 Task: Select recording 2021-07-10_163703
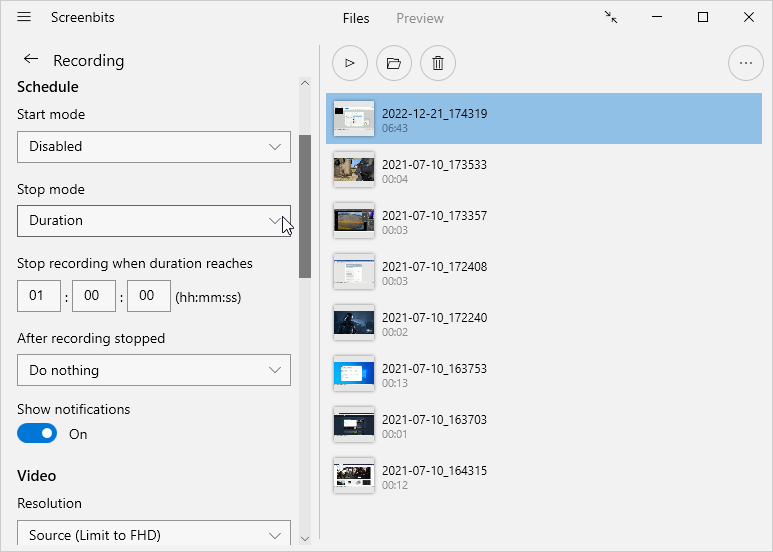[544, 425]
